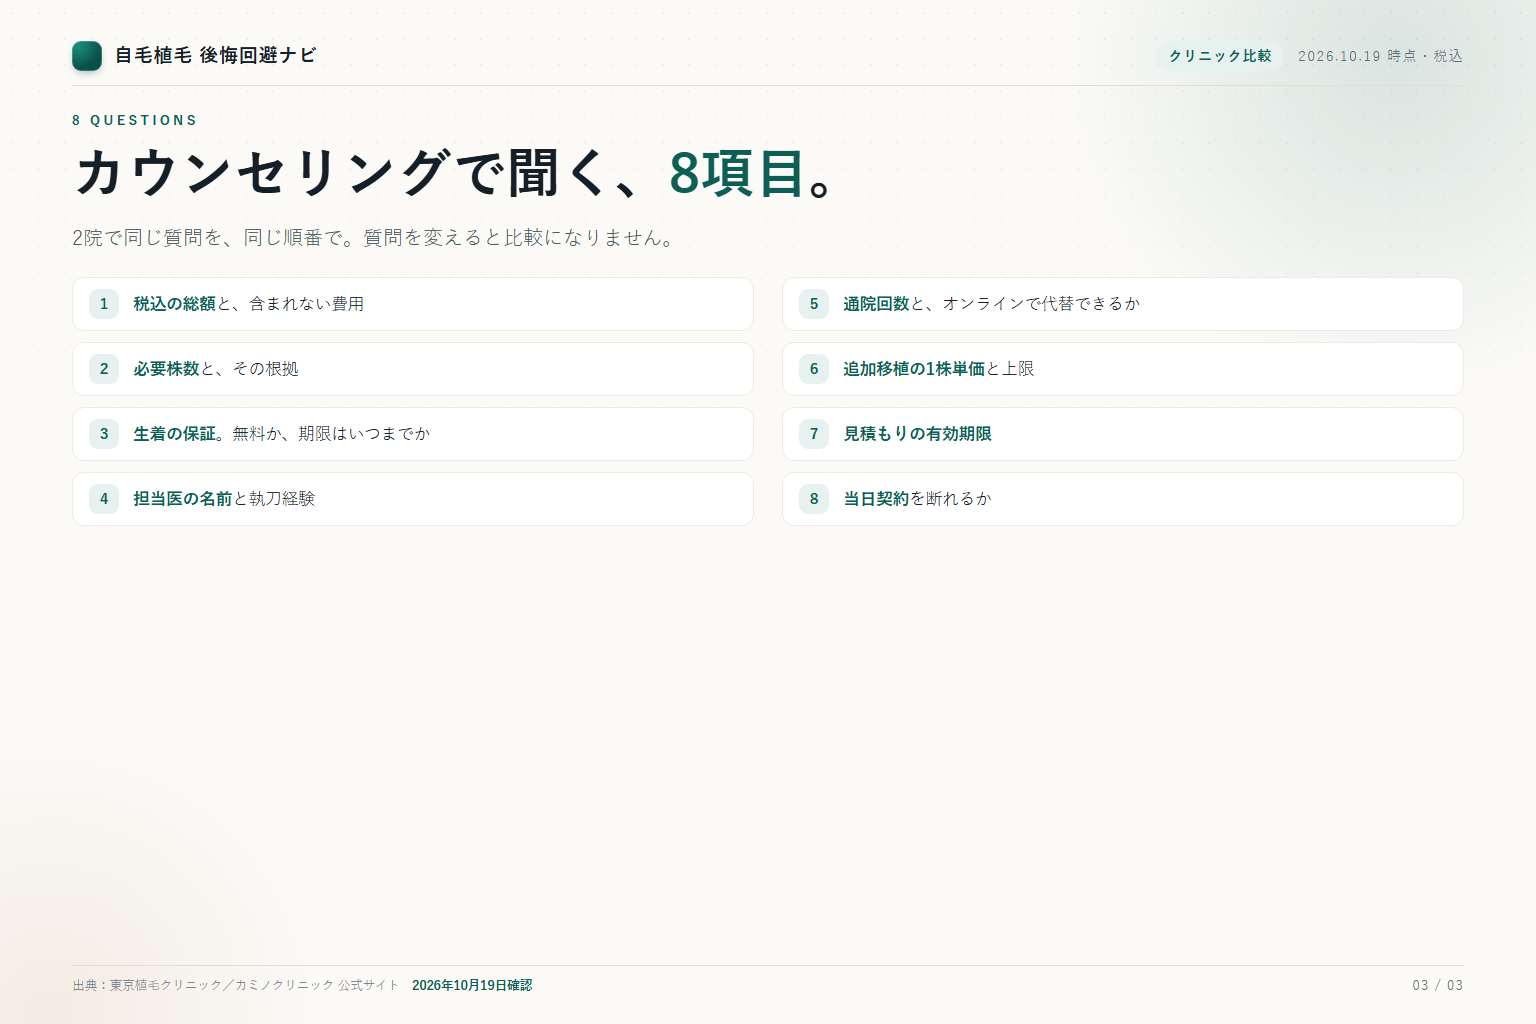
Task: Click question text 生着の保証。無料か、期限はいつまでか
Action: tap(282, 434)
